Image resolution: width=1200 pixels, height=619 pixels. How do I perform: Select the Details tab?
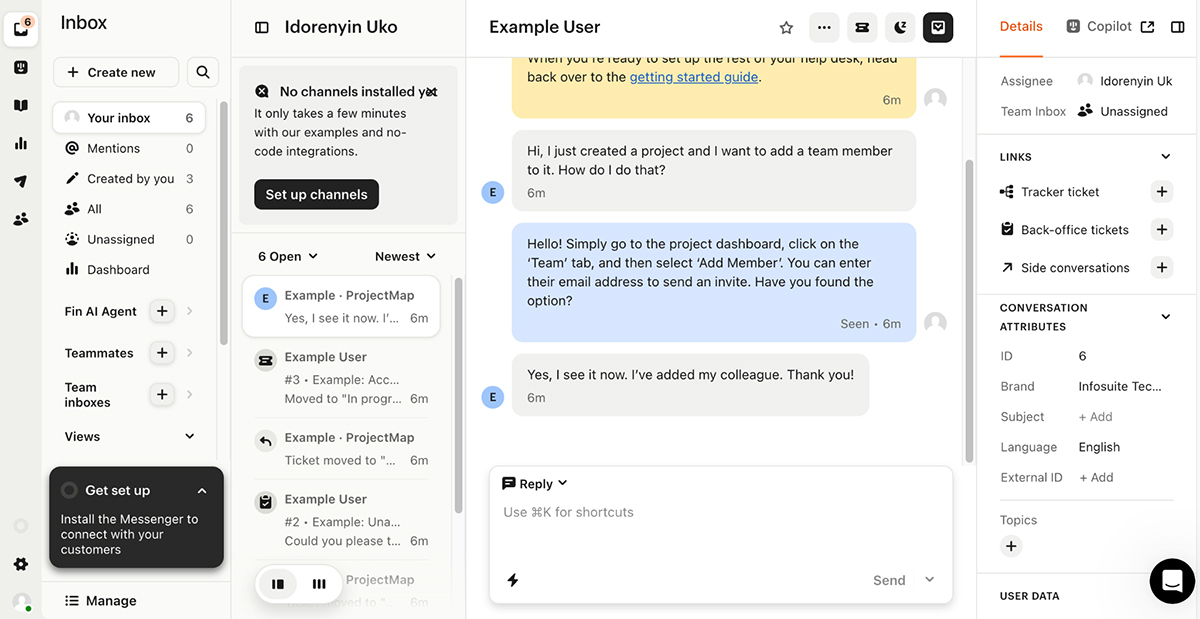pos(1020,26)
